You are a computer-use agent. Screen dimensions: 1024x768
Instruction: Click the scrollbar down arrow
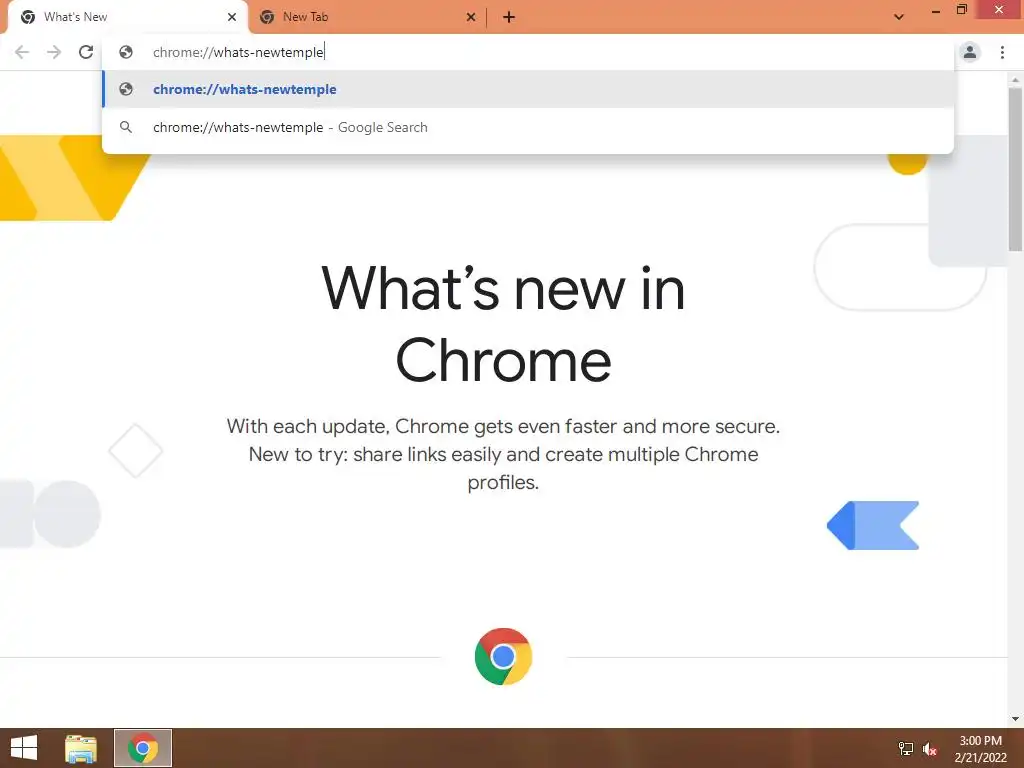(1015, 719)
